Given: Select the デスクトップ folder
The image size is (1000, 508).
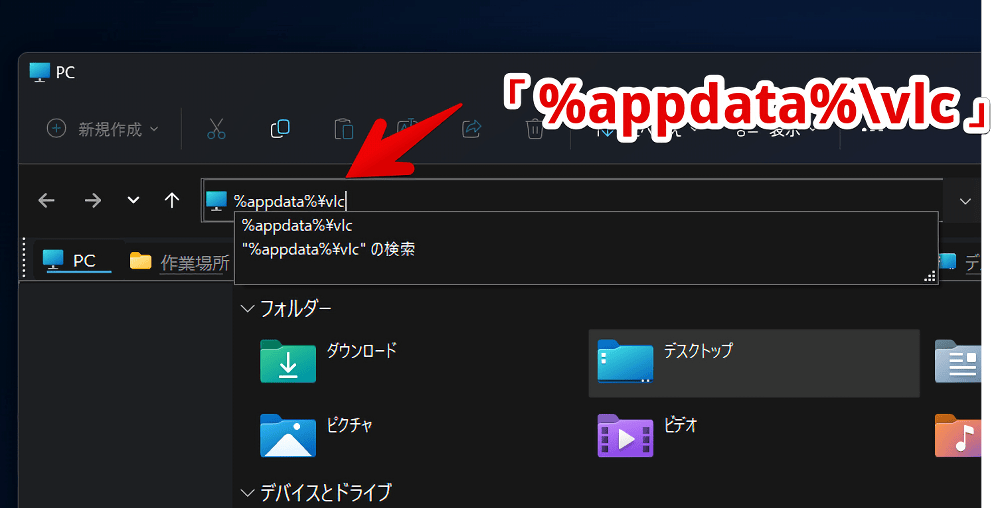Looking at the screenshot, I should (x=754, y=363).
